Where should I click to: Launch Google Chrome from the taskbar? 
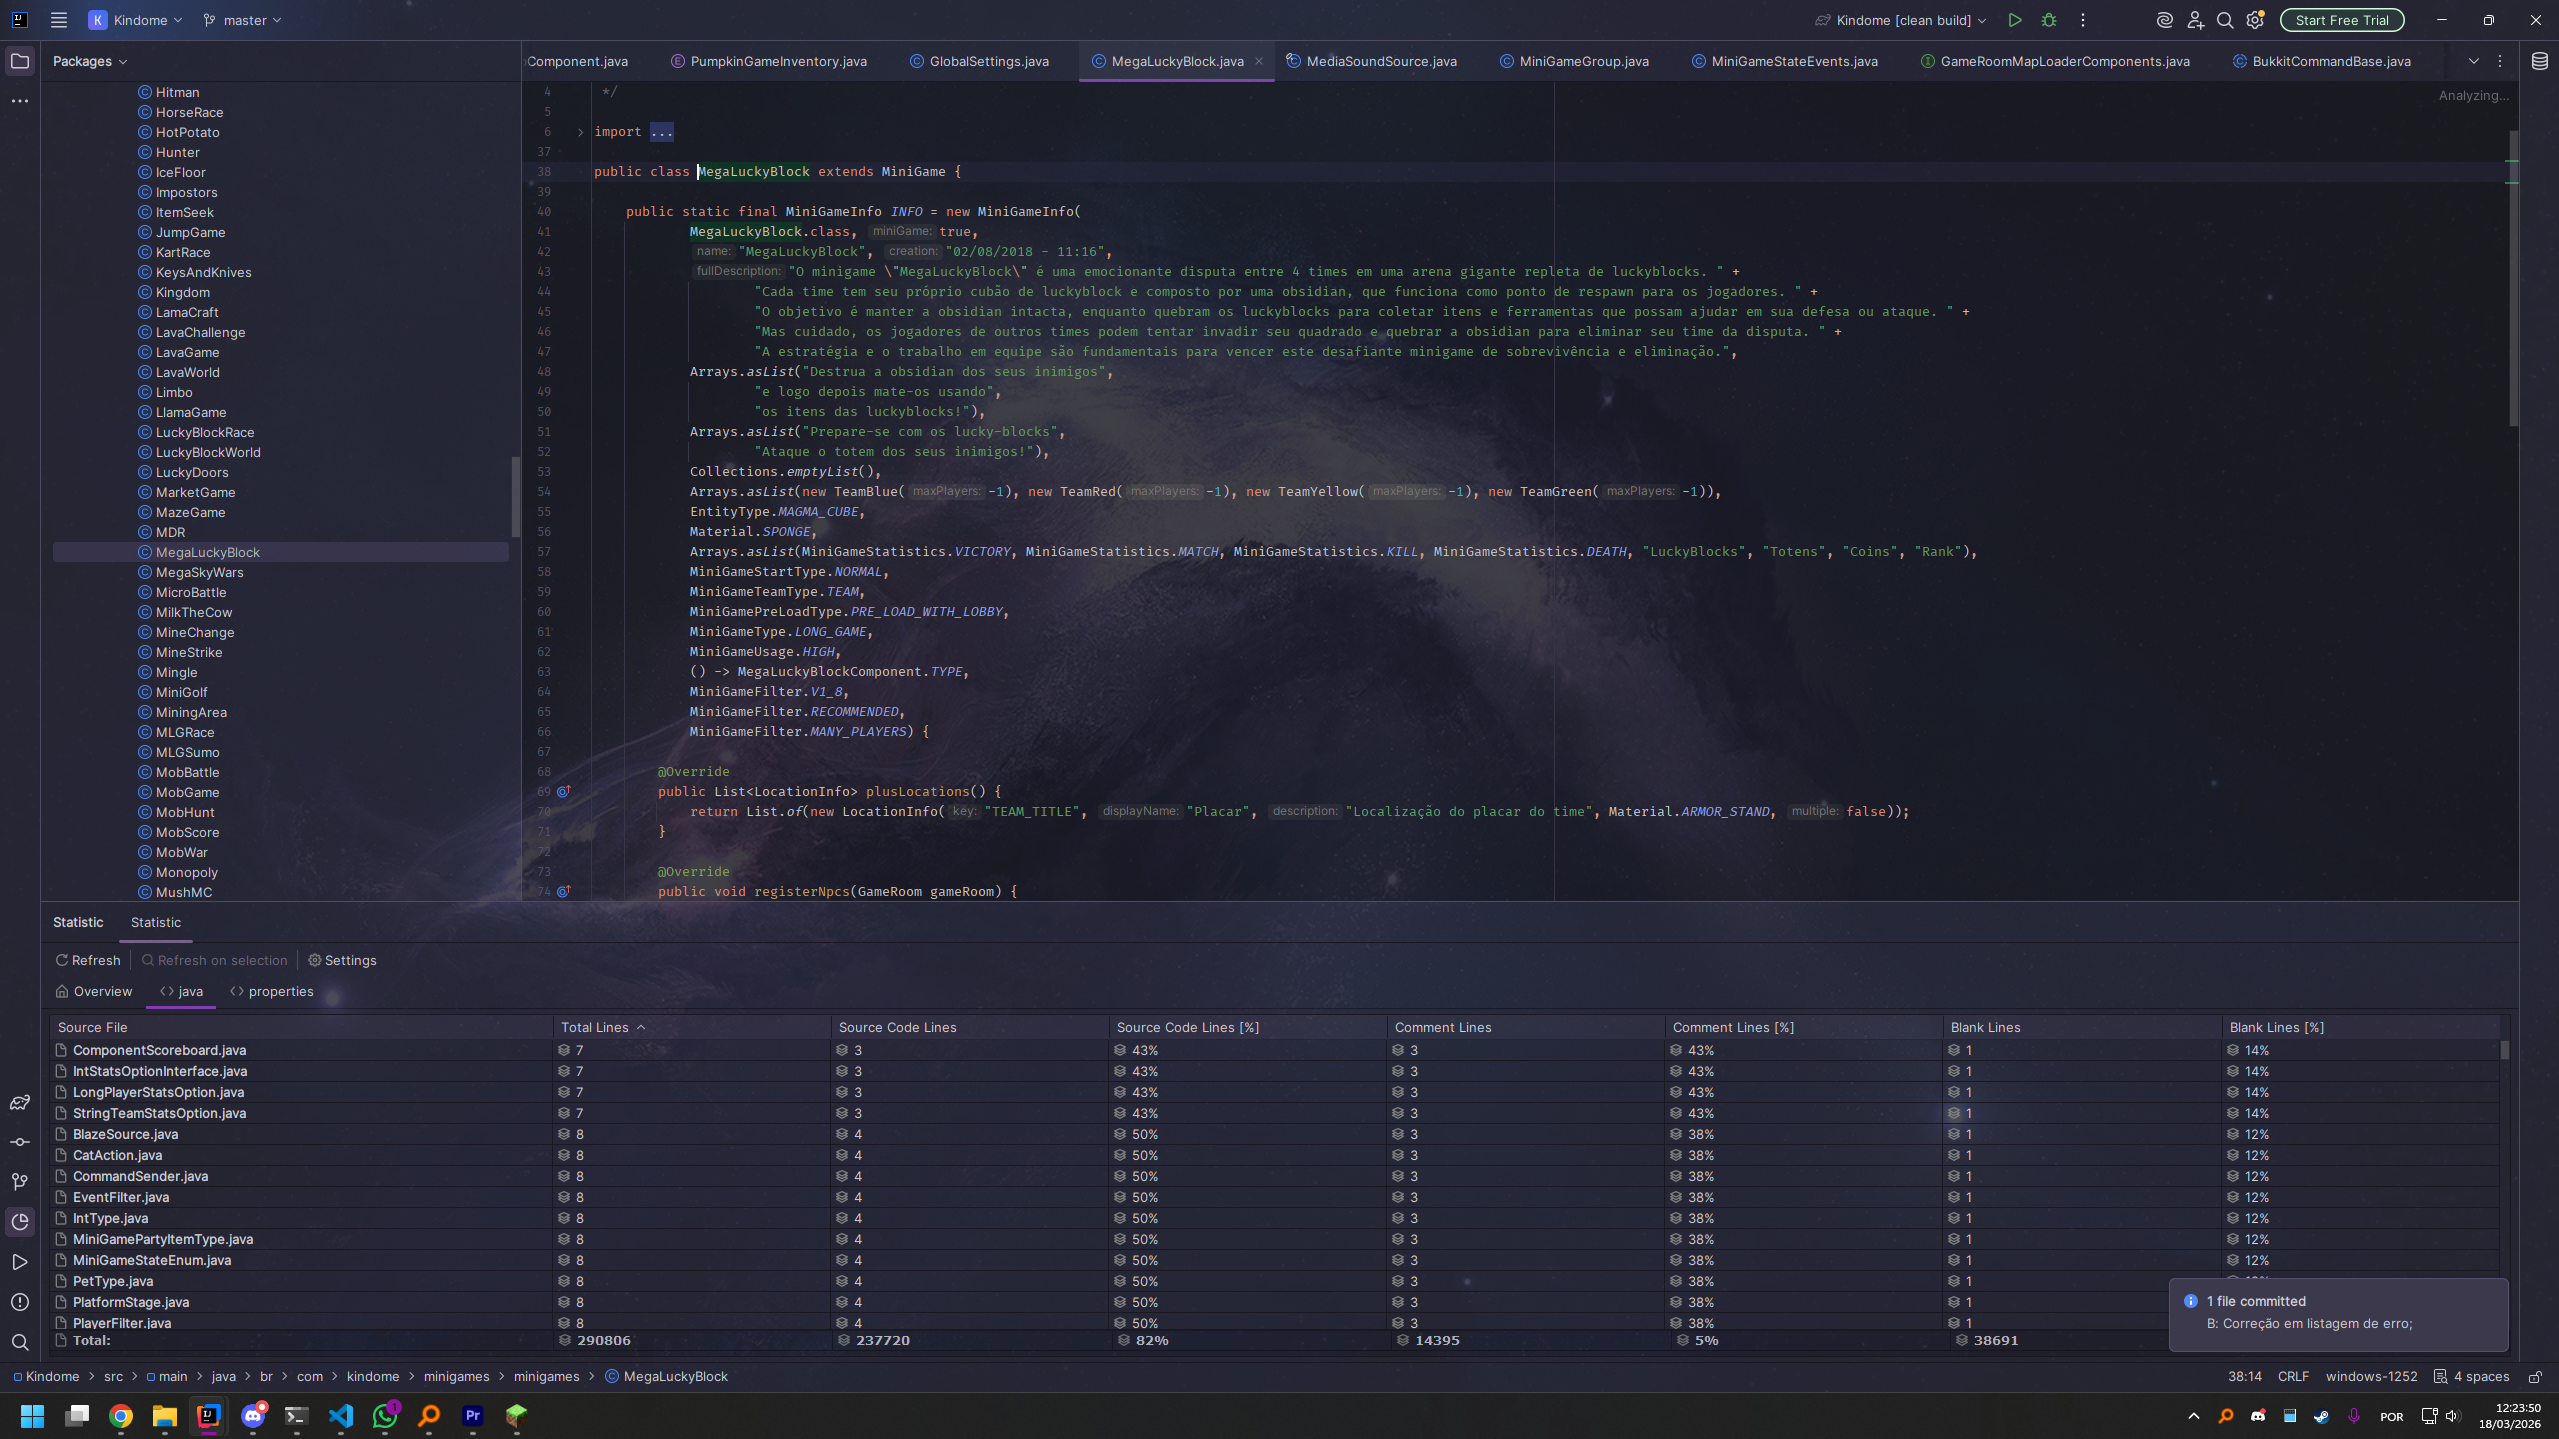point(120,1416)
